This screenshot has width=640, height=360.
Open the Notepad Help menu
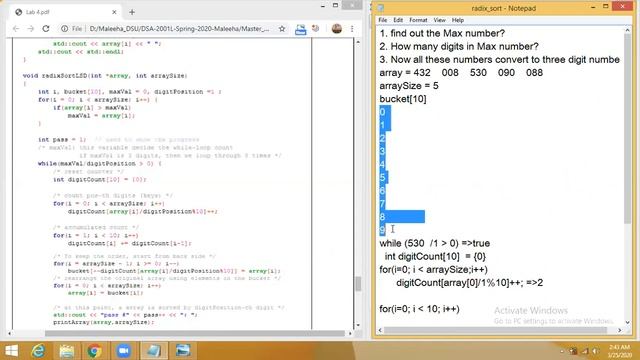458,20
